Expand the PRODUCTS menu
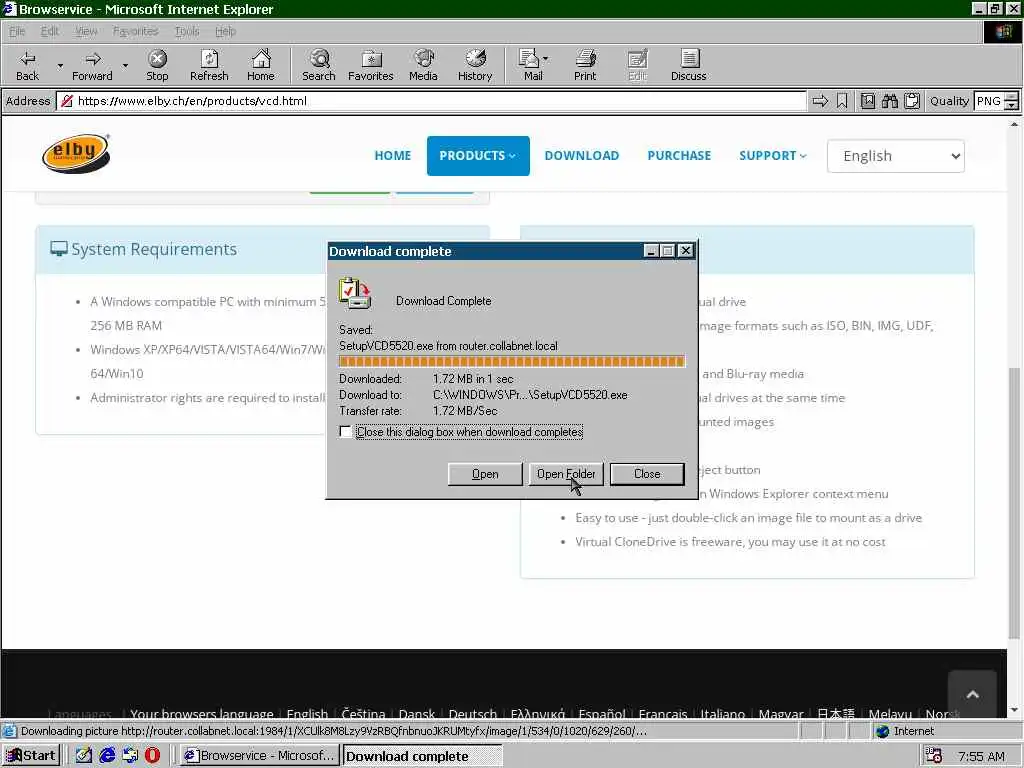 (x=478, y=155)
